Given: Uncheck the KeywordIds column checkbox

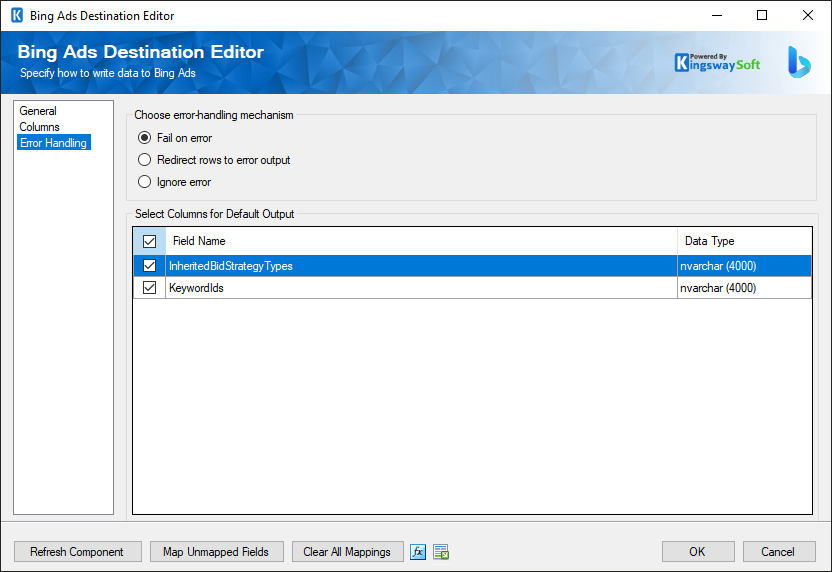Looking at the screenshot, I should 150,288.
